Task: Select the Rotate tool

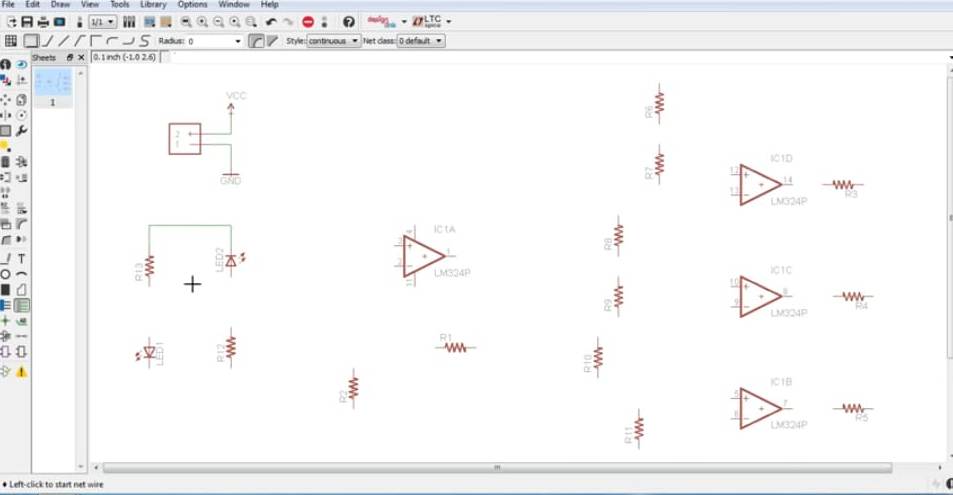Action: pyautogui.click(x=21, y=115)
